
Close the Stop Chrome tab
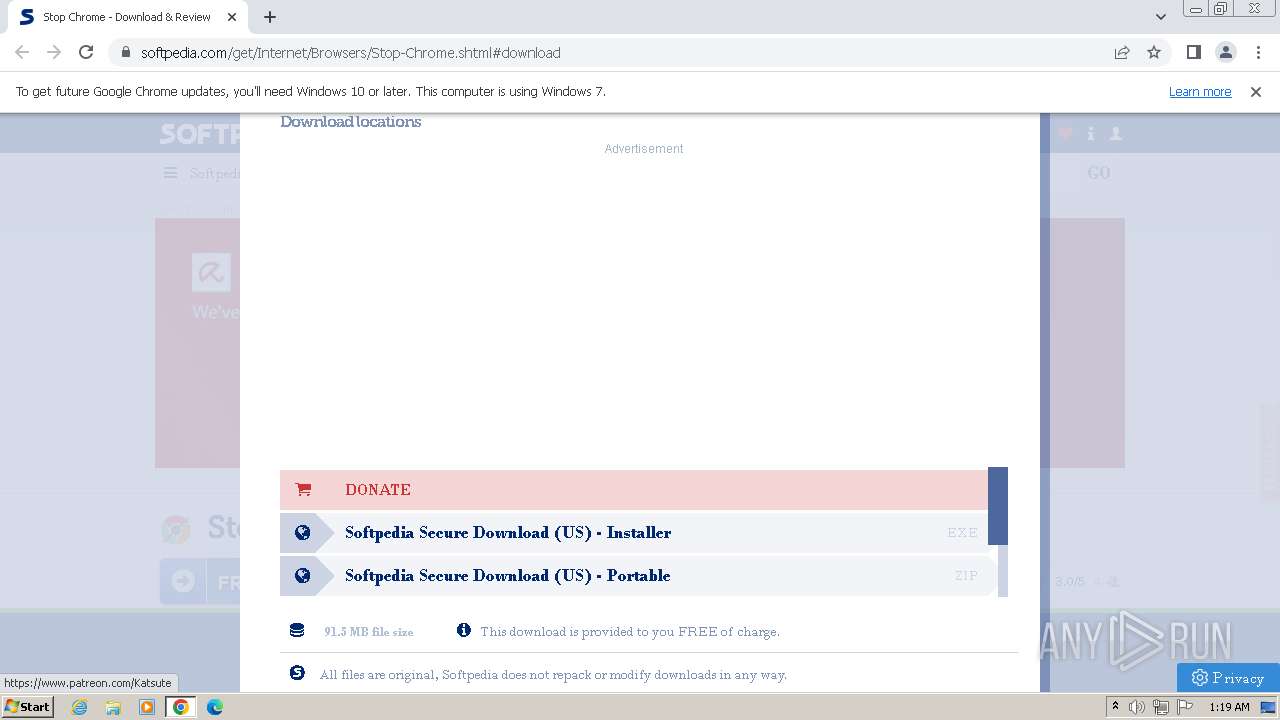click(233, 17)
